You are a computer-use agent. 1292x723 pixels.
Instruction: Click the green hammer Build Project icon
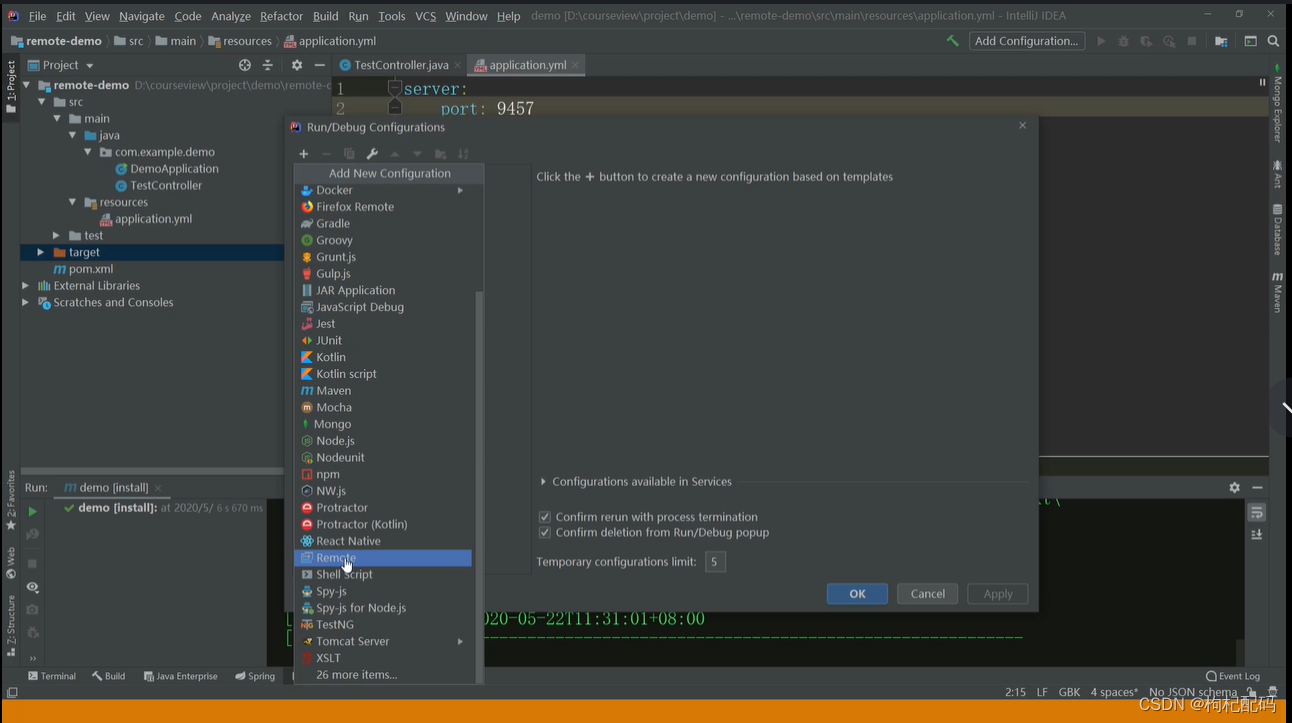(952, 41)
